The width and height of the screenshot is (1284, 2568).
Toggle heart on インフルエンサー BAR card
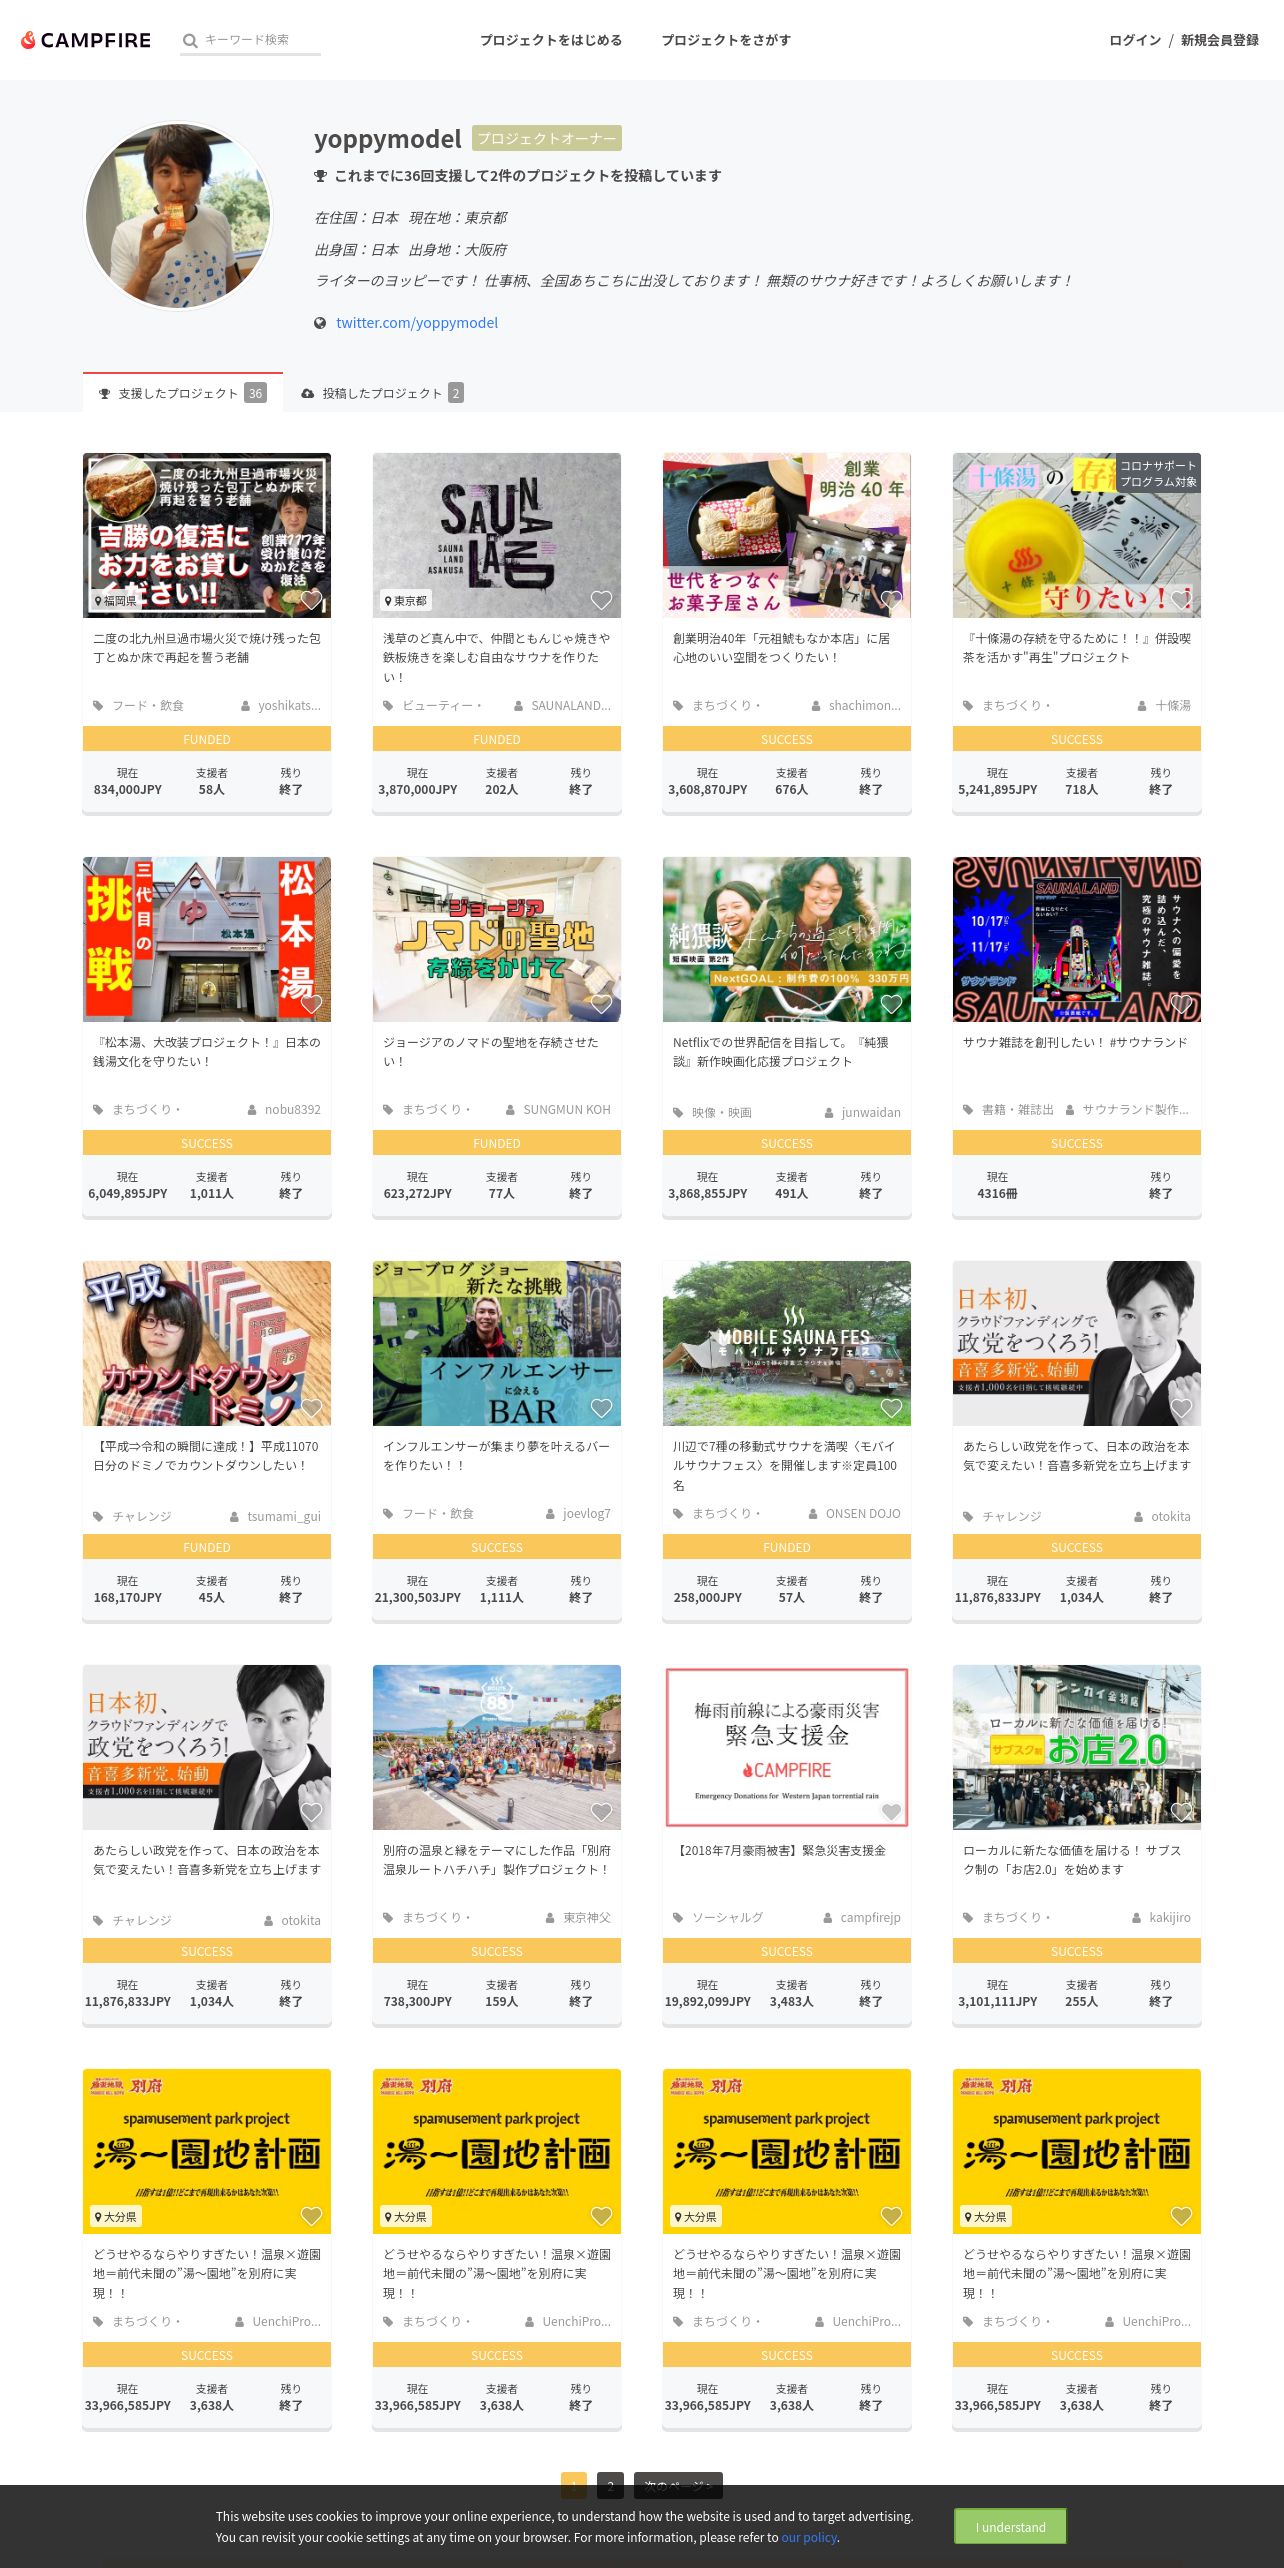click(601, 1408)
